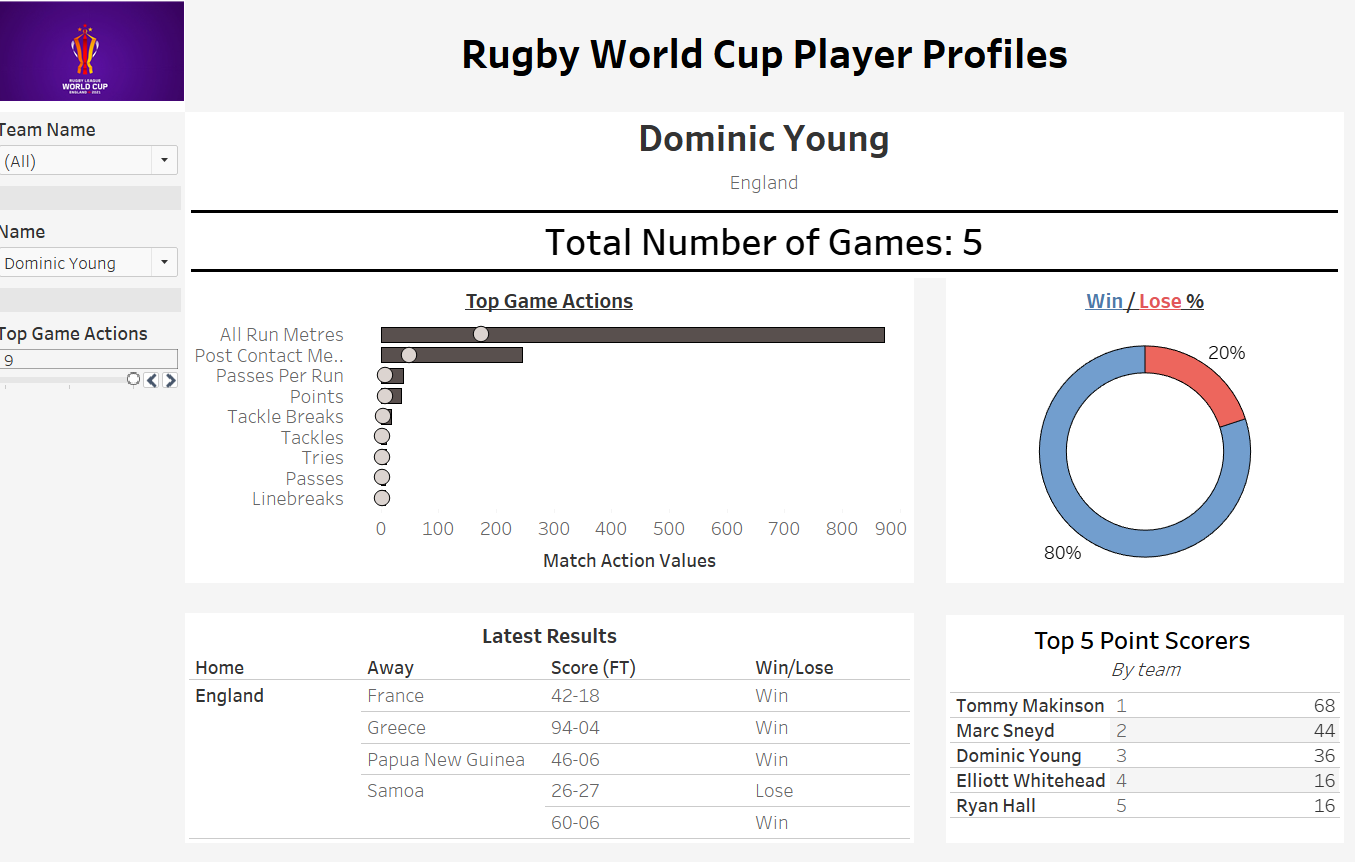Click the circle marker on Linebreaks row
This screenshot has height=862, width=1355.
[382, 498]
